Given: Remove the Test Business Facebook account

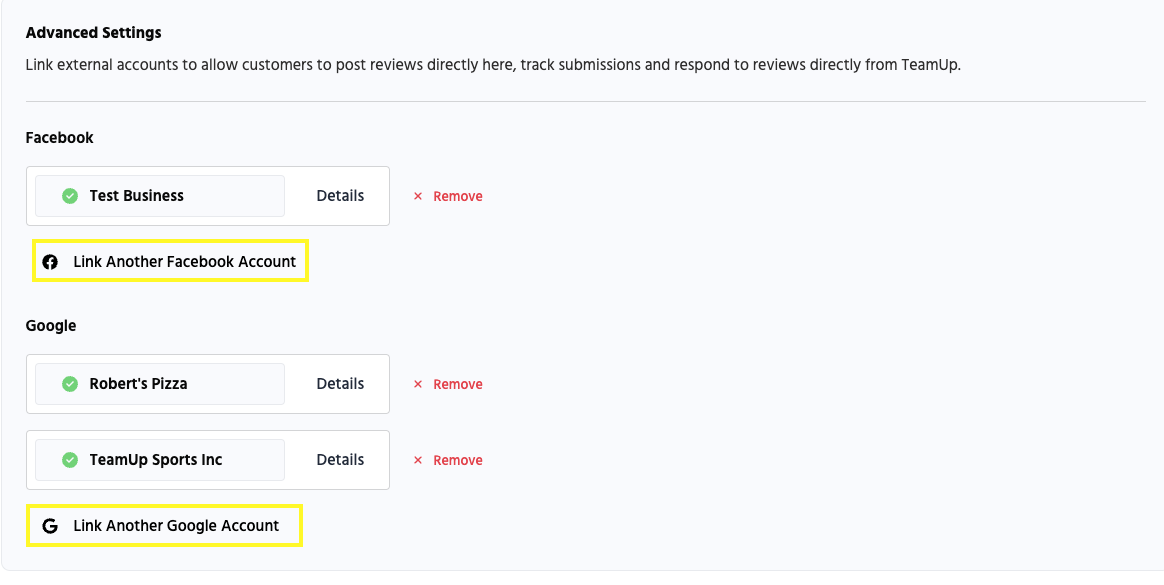Looking at the screenshot, I should [x=457, y=197].
